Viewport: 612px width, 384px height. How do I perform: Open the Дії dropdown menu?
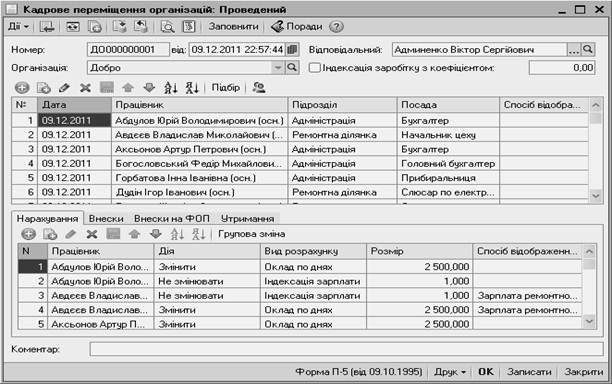coord(18,27)
